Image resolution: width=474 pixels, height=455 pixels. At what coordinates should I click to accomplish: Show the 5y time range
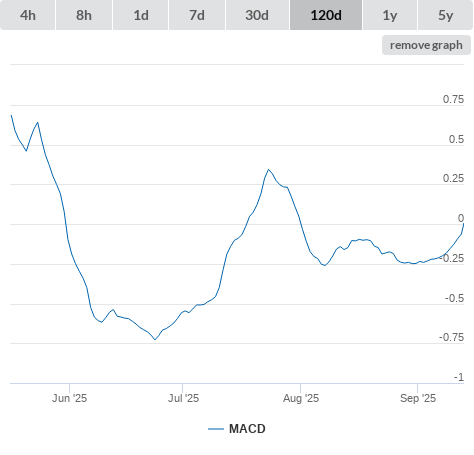point(445,15)
